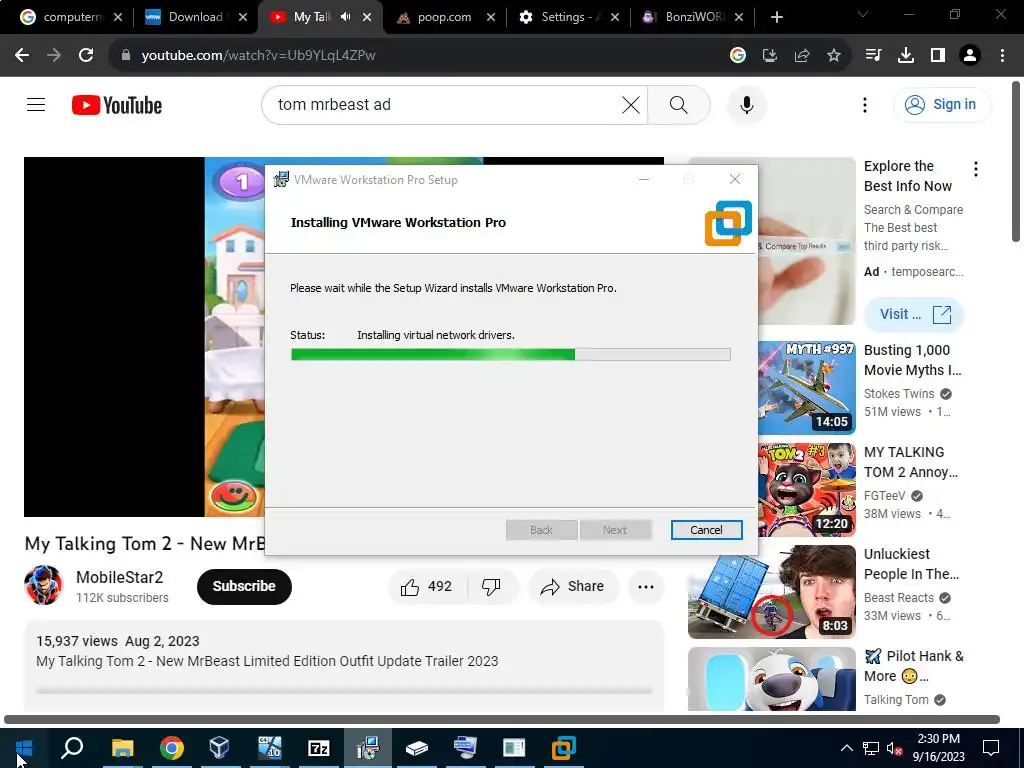Click the Chrome address bar URL
The height and width of the screenshot is (768, 1024).
click(x=258, y=56)
